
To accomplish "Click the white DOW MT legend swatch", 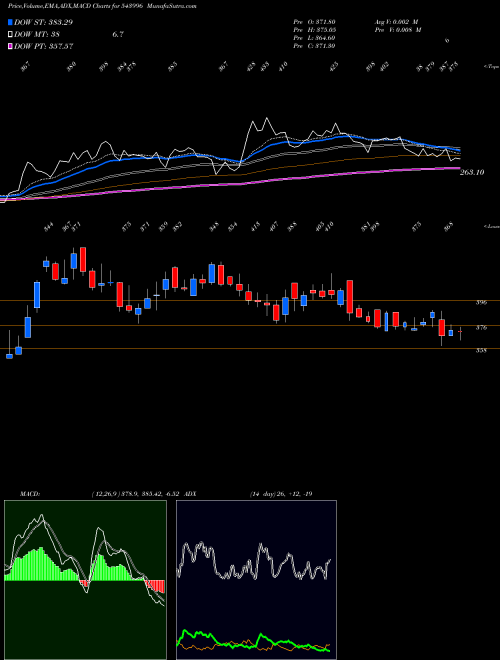I will pyautogui.click(x=11, y=35).
